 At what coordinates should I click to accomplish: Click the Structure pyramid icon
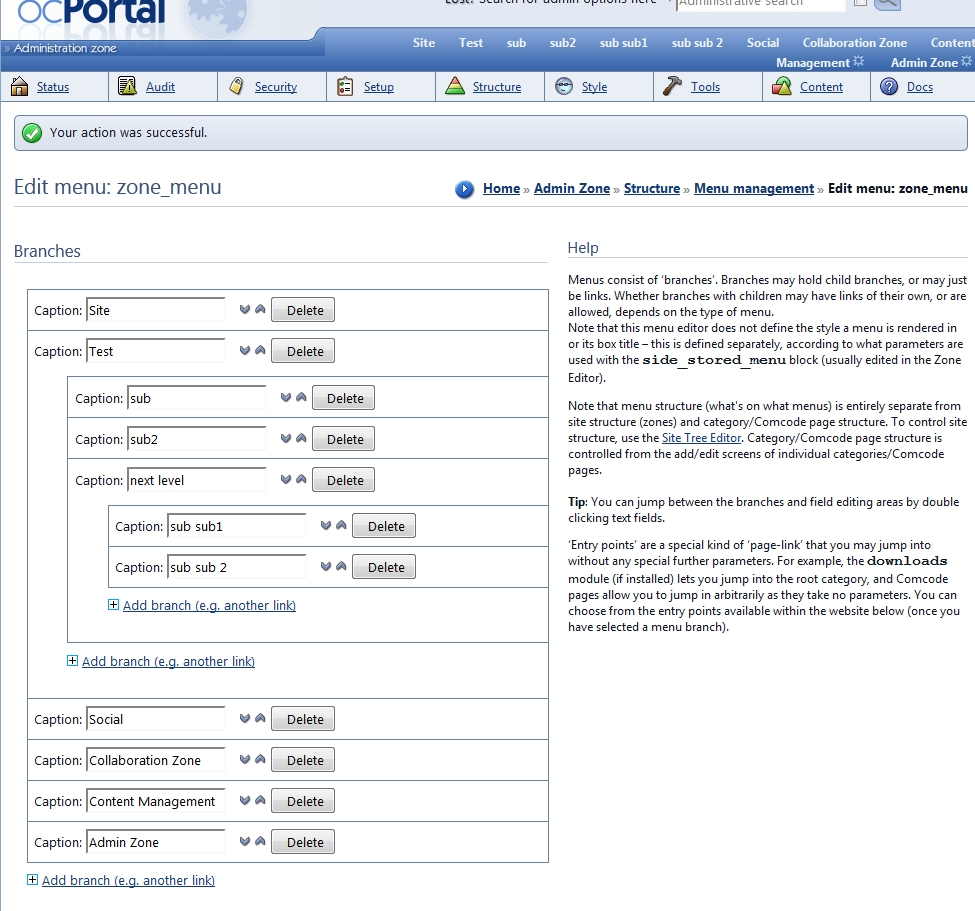[x=455, y=87]
